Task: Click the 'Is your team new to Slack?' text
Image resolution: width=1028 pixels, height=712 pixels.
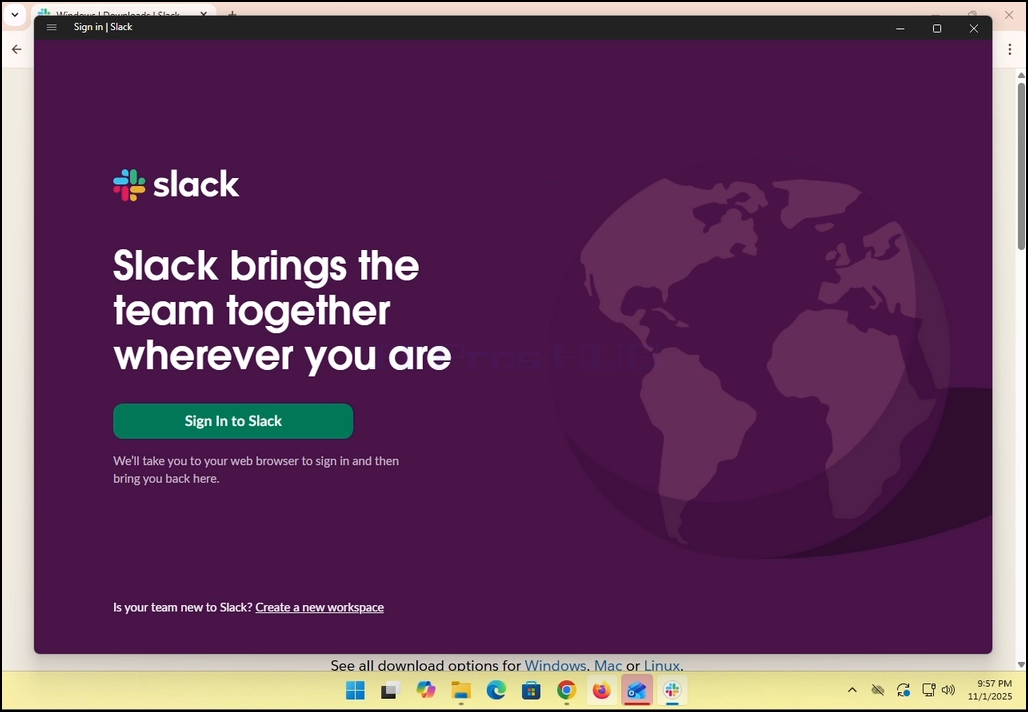Action: click(182, 607)
